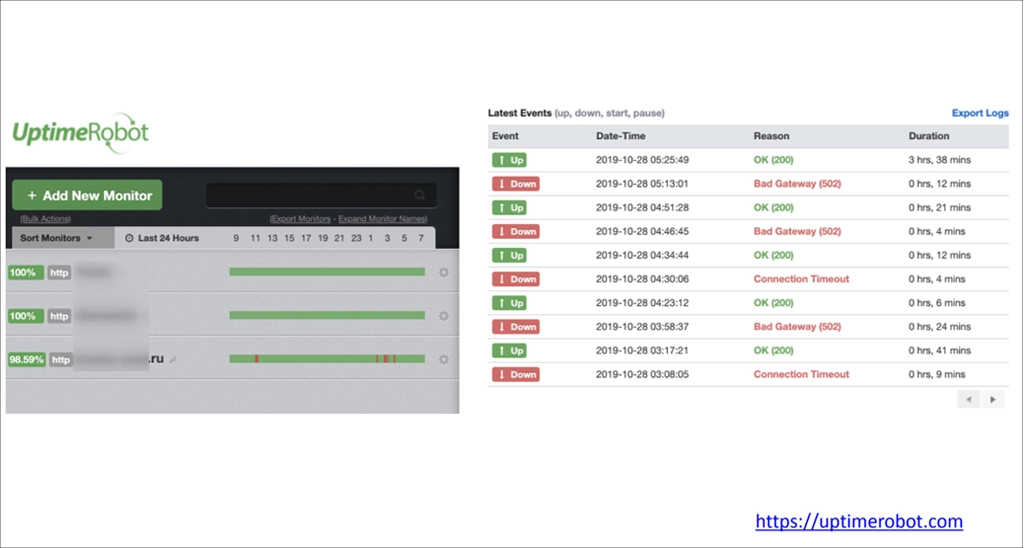Screen dimensions: 1024x548
Task: Click the 98.59% uptime badge
Action: pos(27,359)
